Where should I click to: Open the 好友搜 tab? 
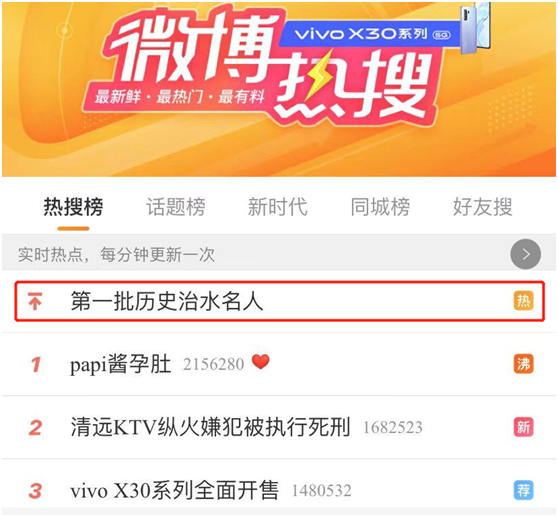[483, 207]
